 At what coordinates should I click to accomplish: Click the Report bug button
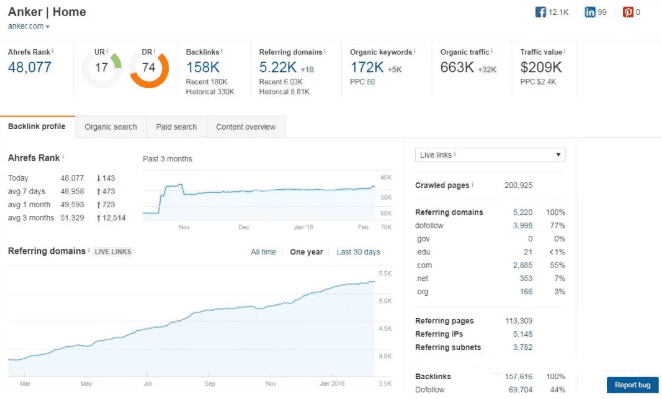tap(632, 385)
